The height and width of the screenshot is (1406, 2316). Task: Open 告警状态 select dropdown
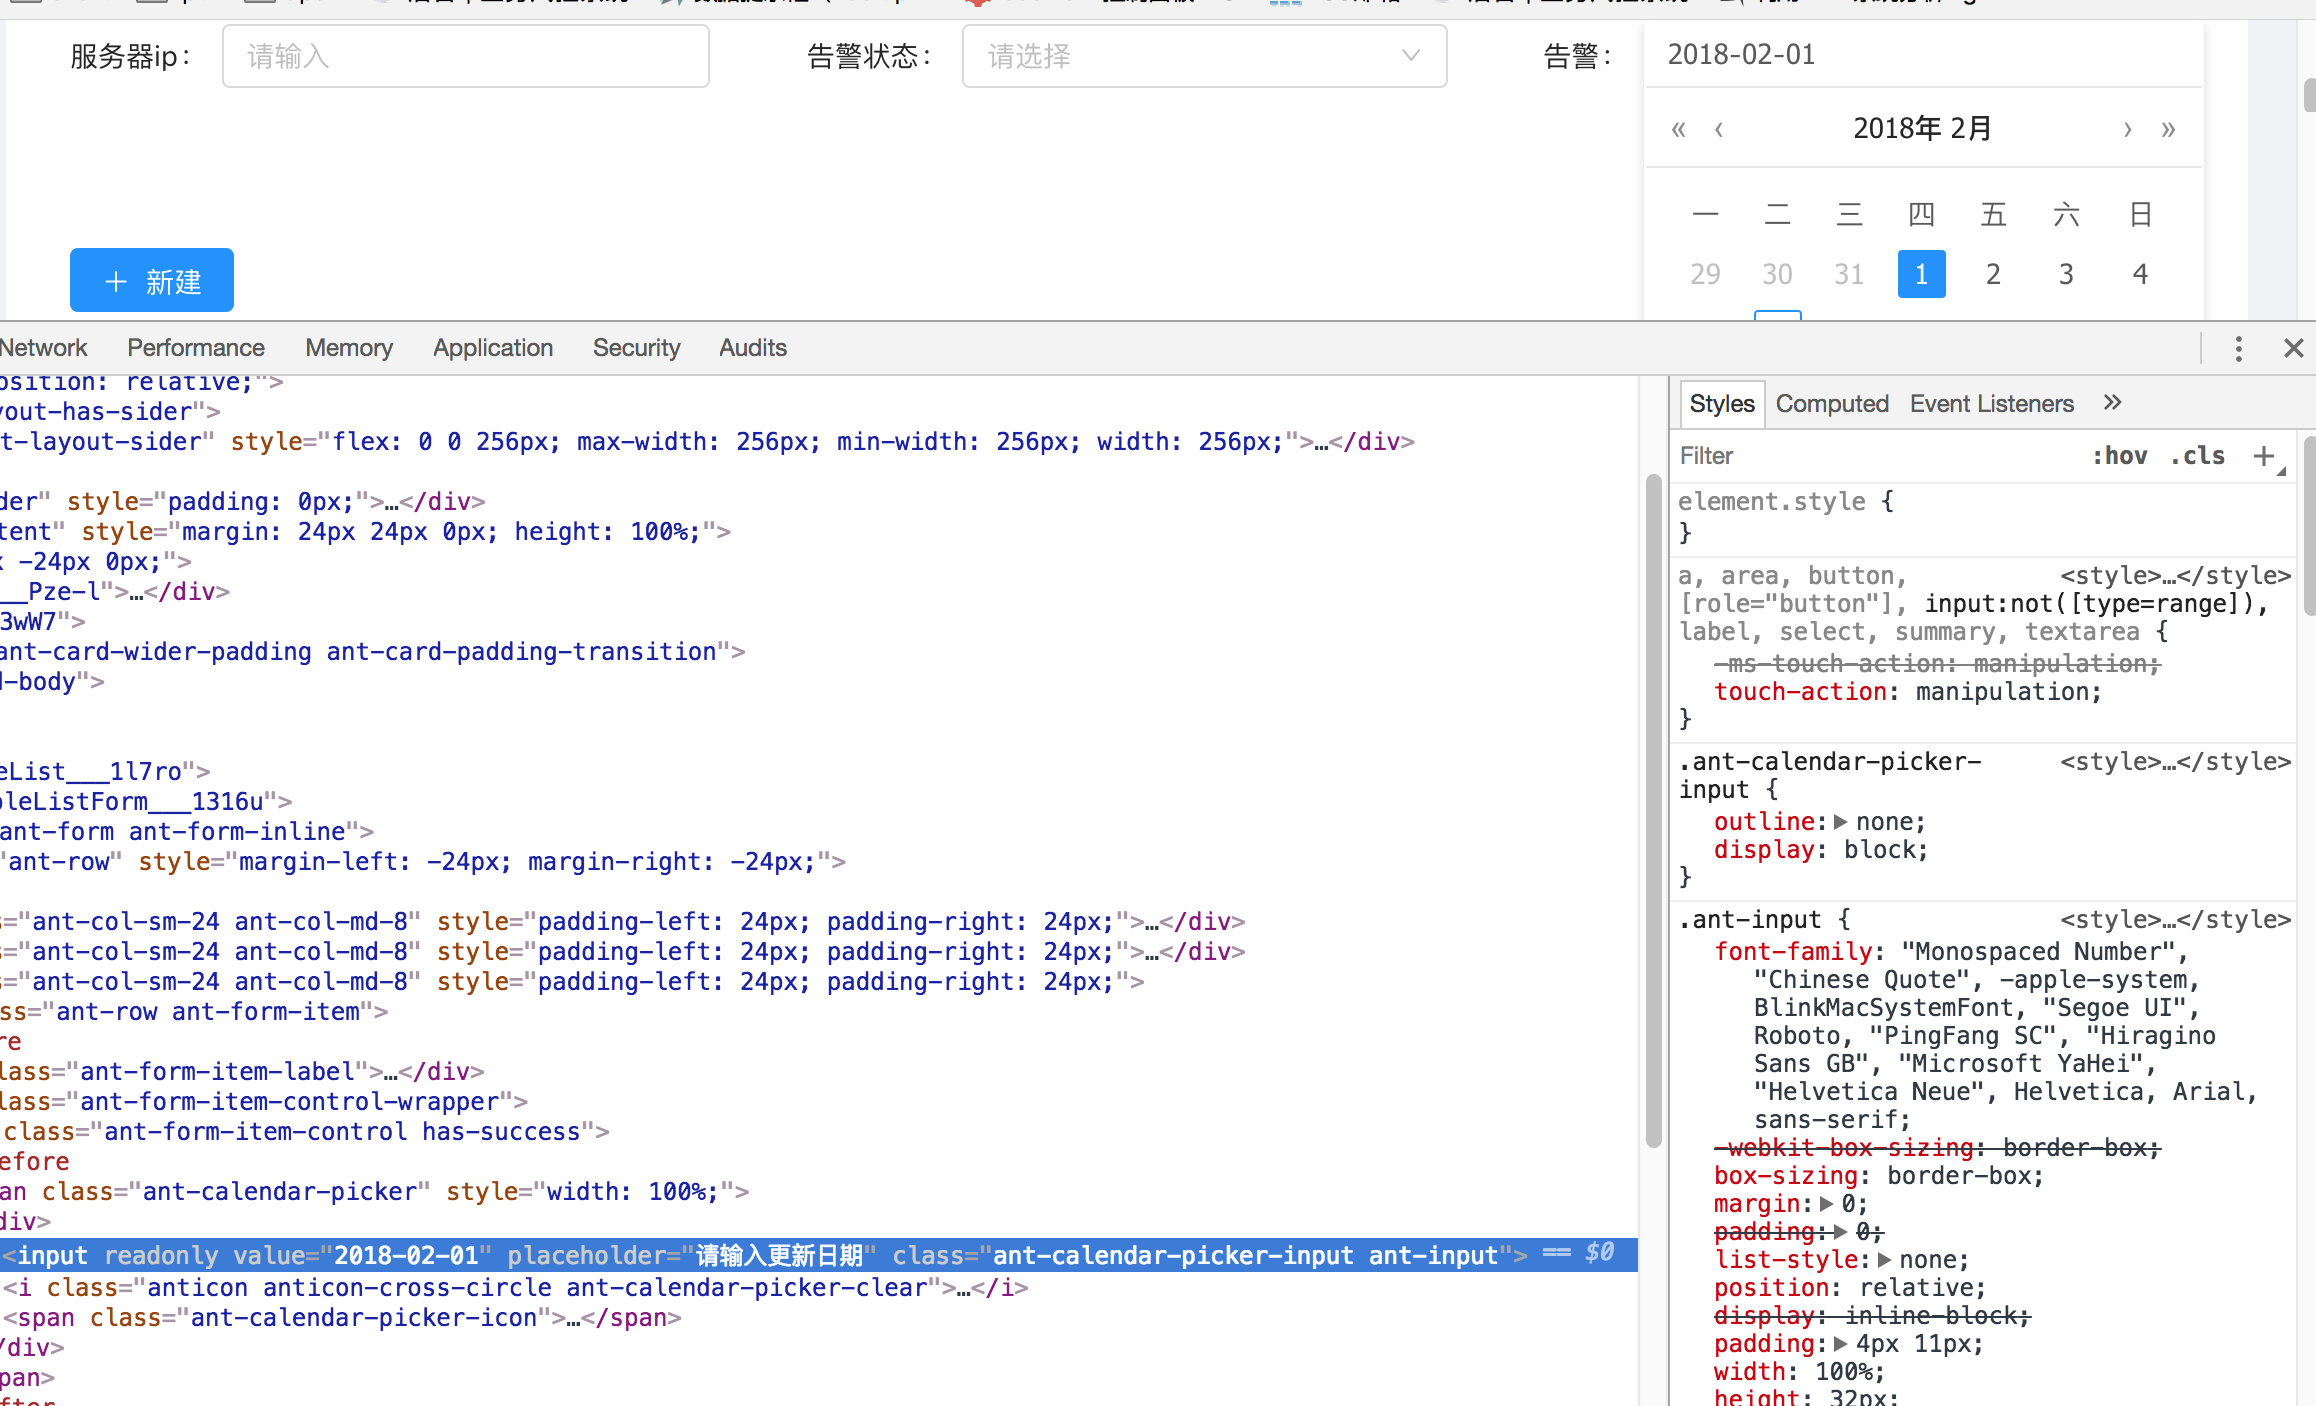[1204, 56]
